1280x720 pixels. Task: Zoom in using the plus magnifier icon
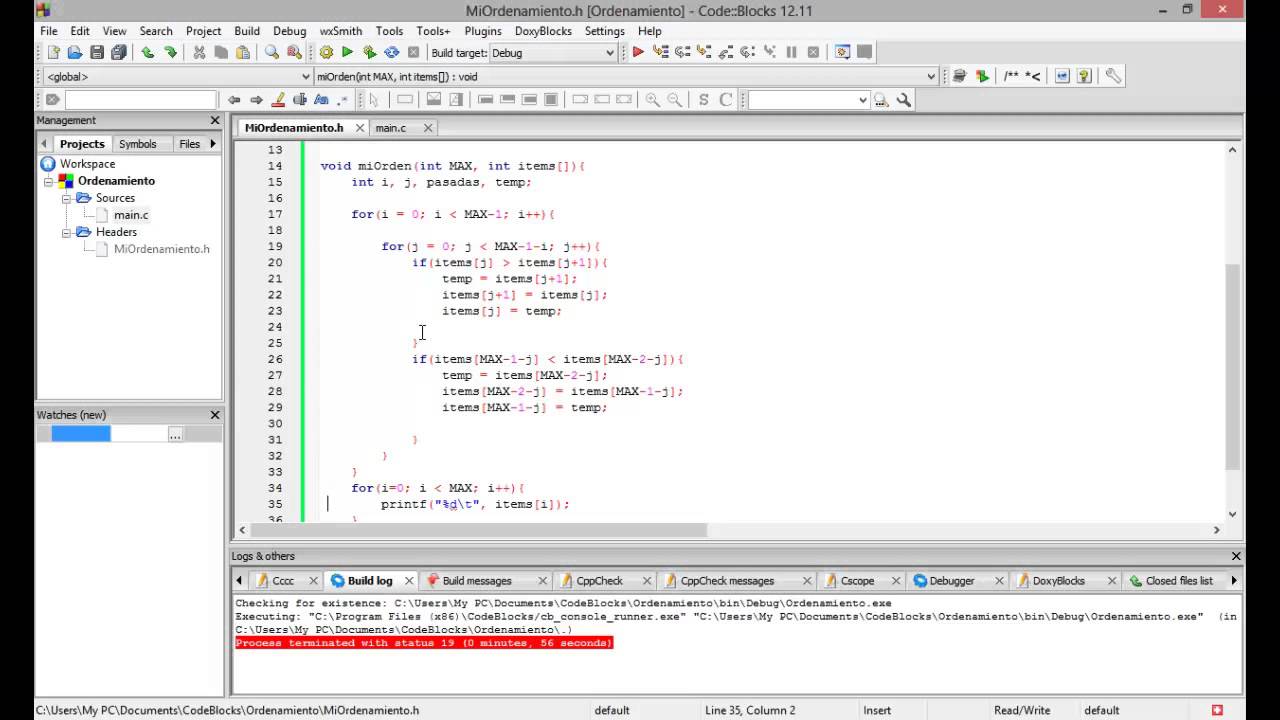click(x=653, y=100)
